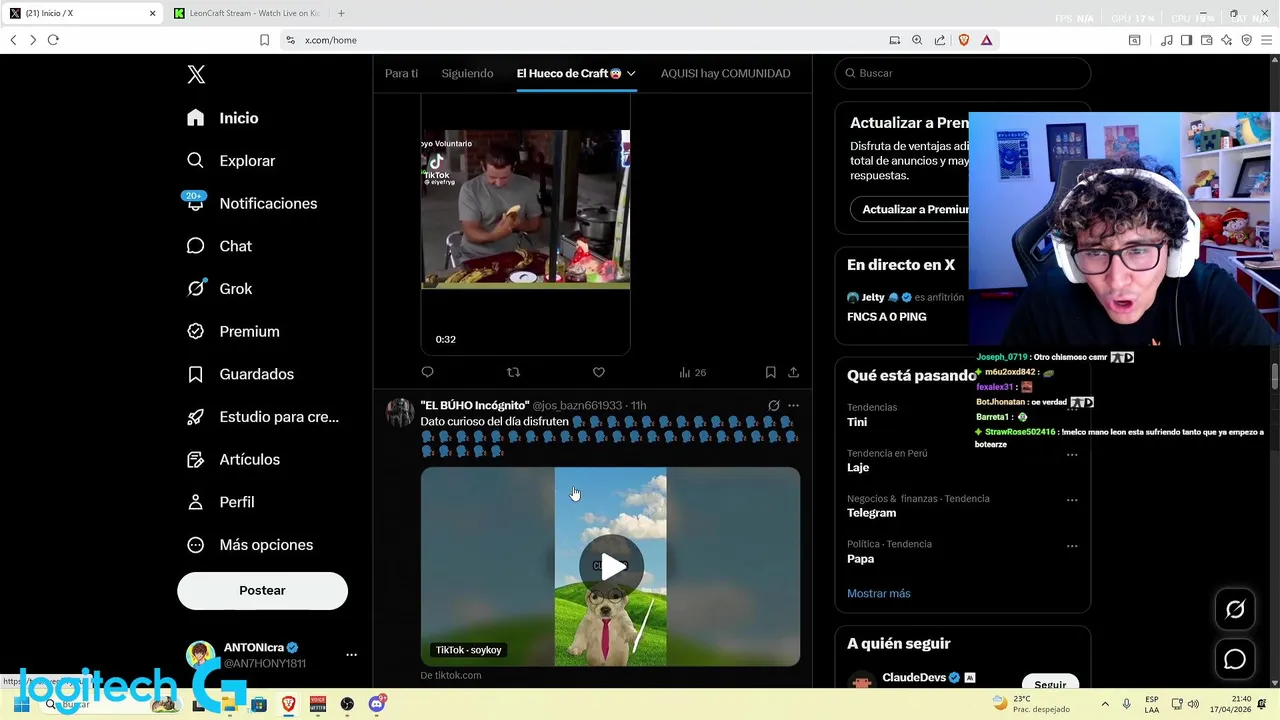
Task: Show hidden system tray icons
Action: point(1105,704)
